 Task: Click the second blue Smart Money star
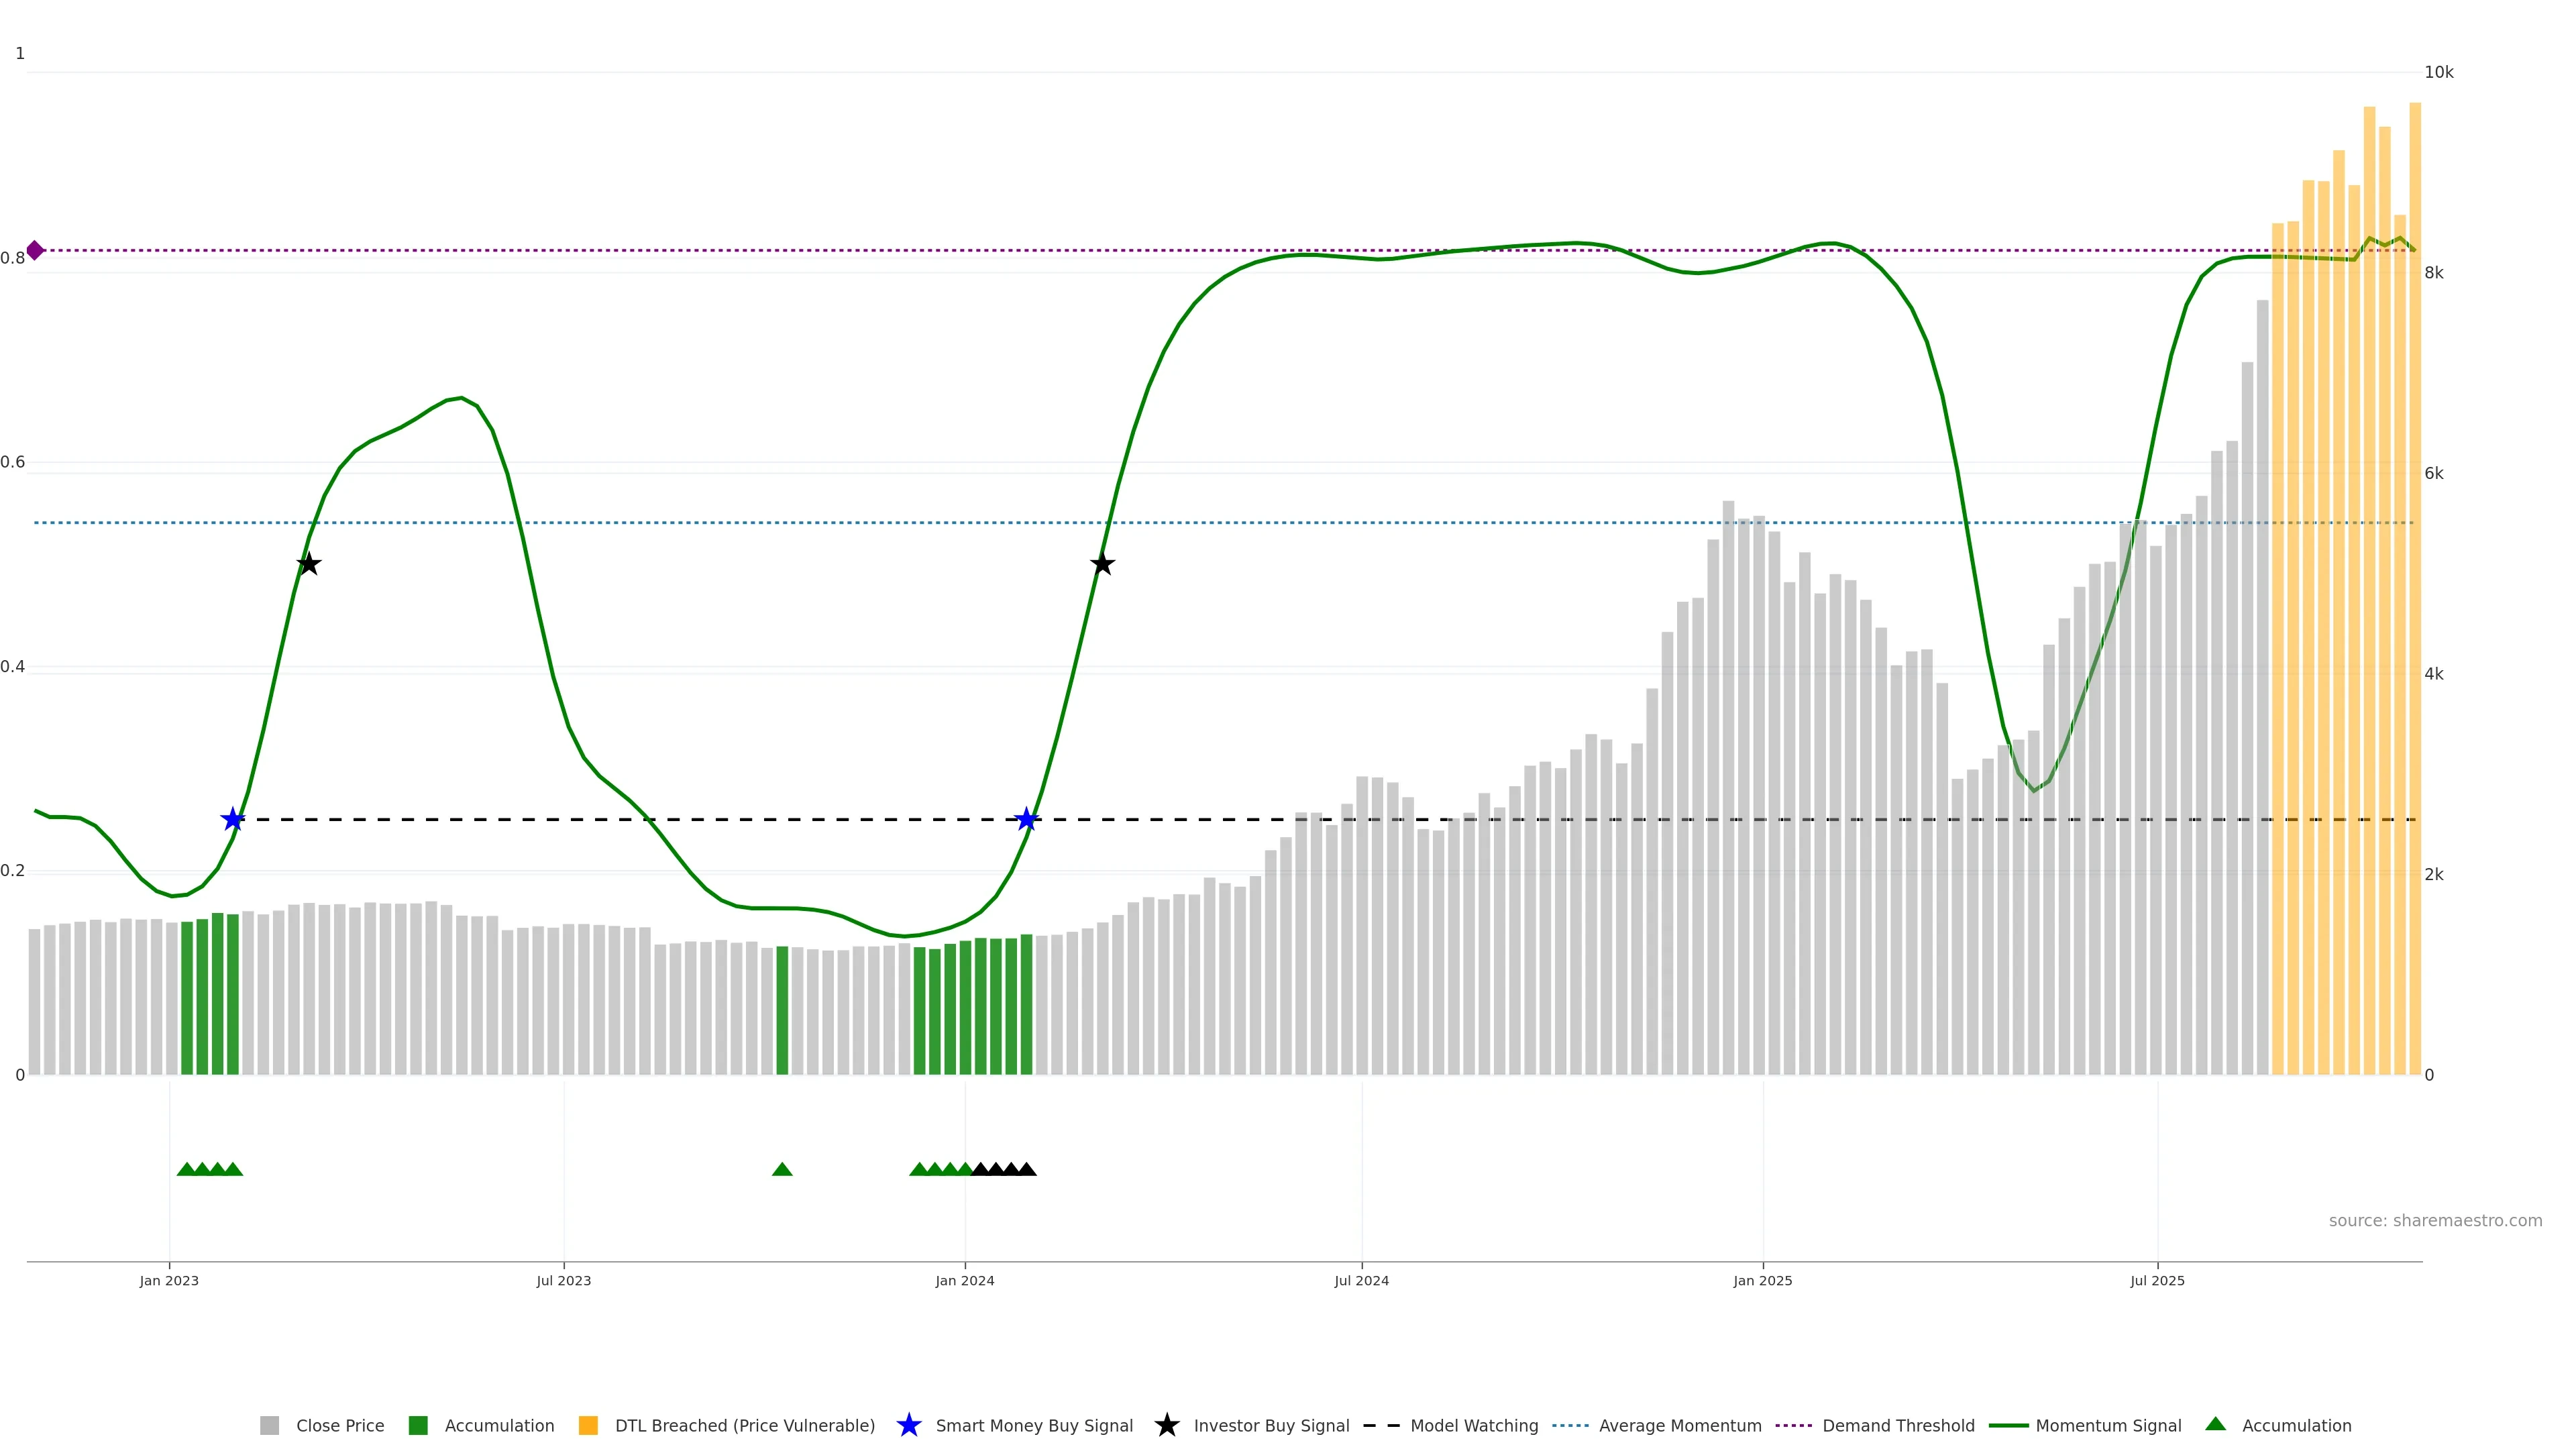pyautogui.click(x=1026, y=819)
